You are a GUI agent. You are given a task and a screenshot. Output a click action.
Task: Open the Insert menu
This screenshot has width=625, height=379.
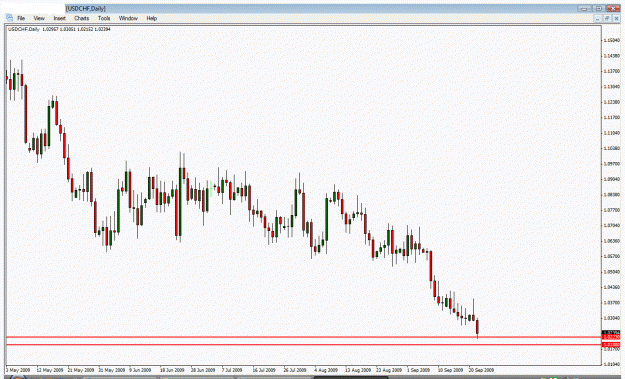point(59,18)
